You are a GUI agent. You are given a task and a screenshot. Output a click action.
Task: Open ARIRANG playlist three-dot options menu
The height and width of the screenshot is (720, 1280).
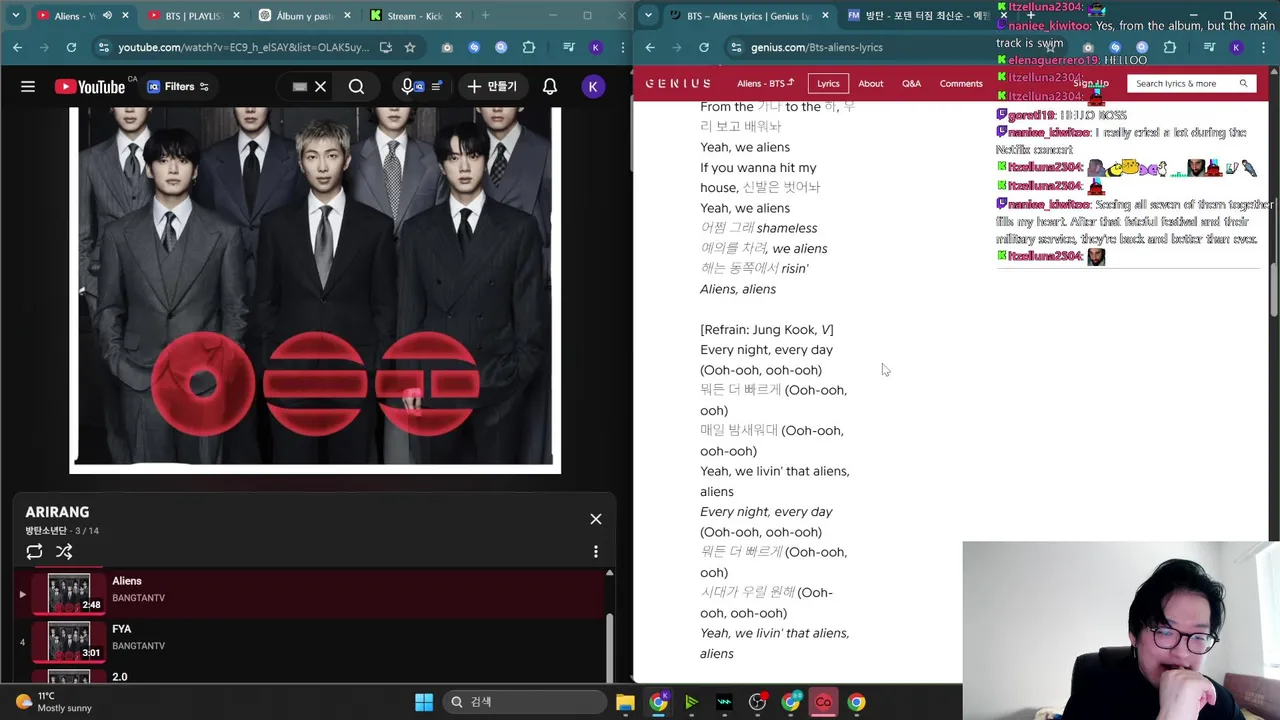(x=596, y=552)
